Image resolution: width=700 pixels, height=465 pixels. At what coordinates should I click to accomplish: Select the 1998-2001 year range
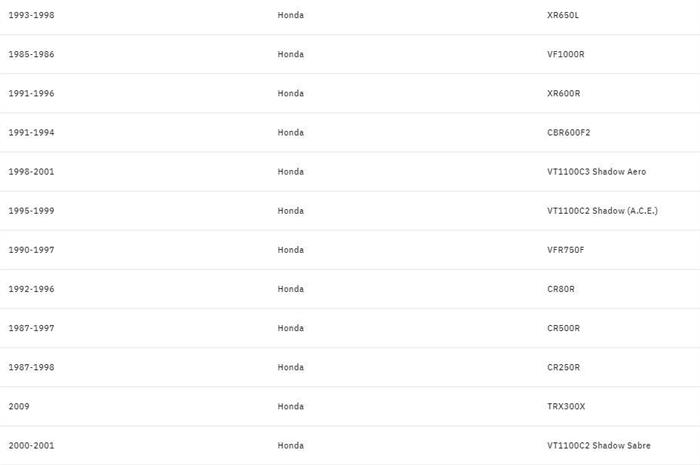(31, 171)
